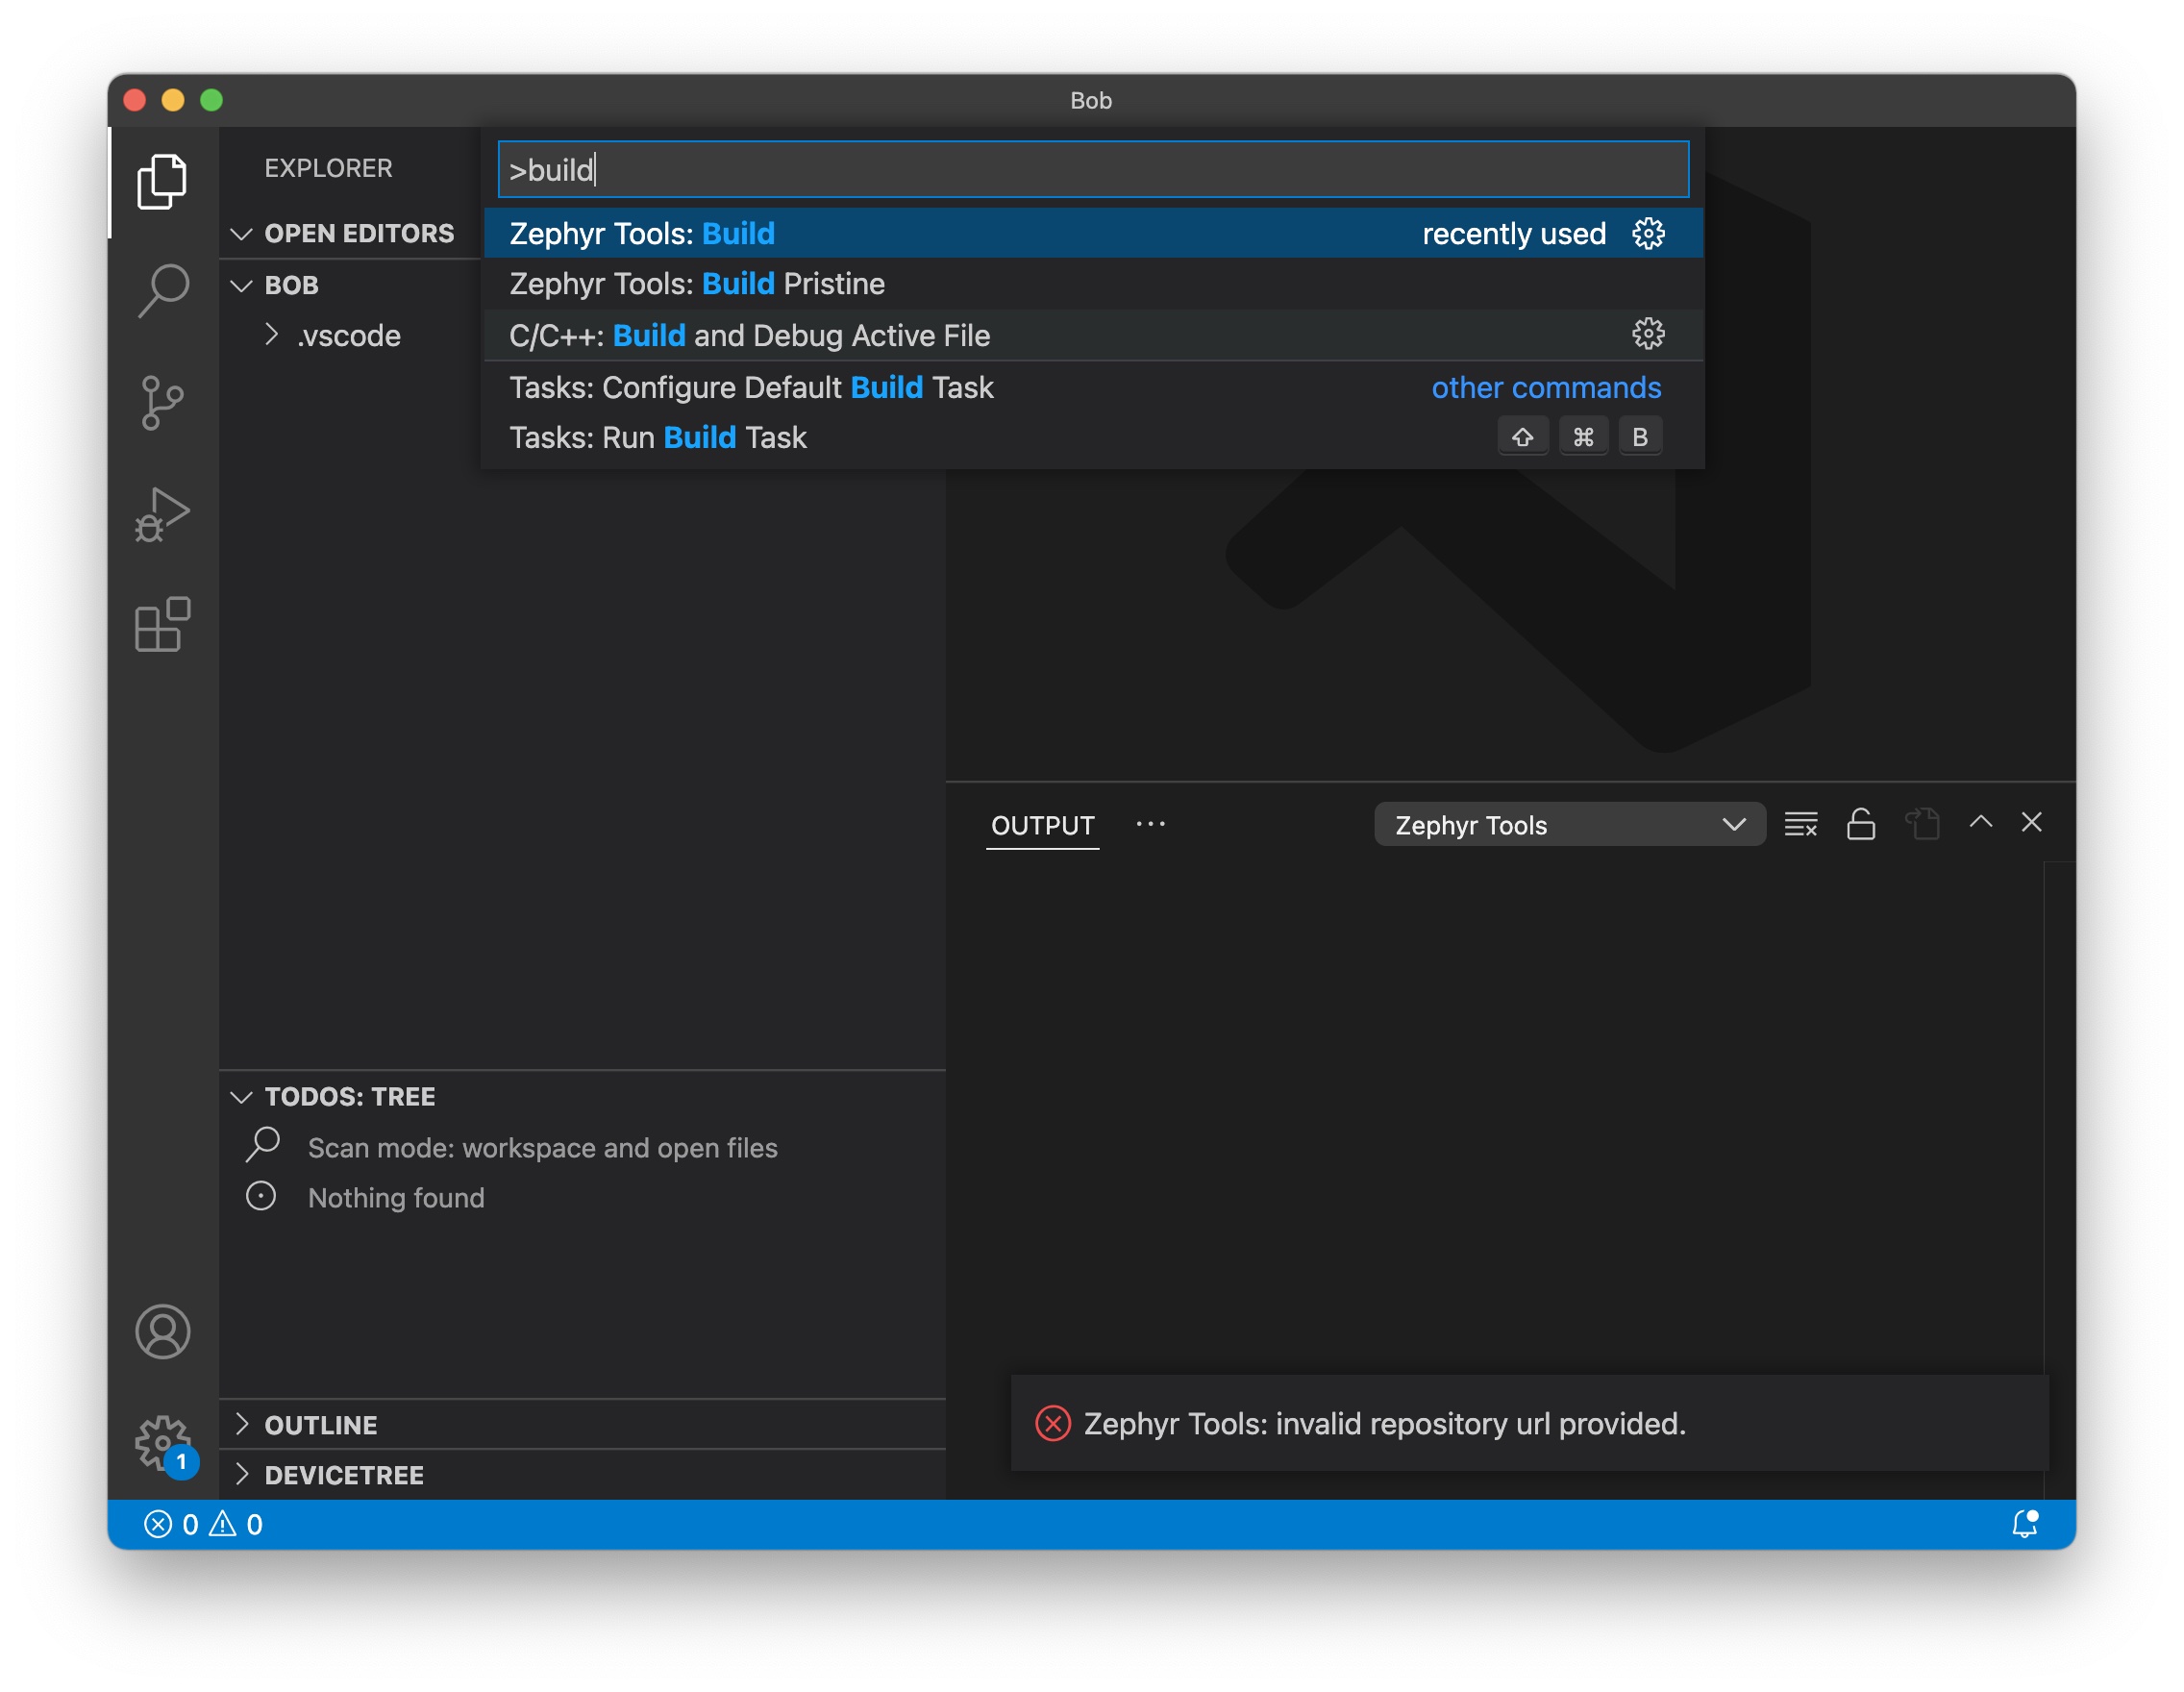Click the notifications bell in status bar

tap(2024, 1523)
